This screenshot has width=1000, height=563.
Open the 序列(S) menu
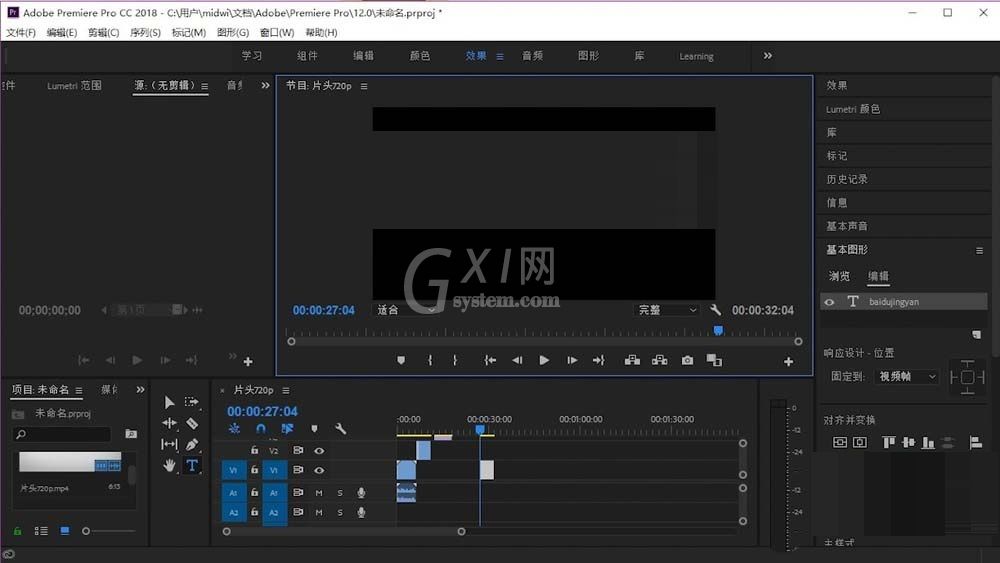(x=145, y=33)
